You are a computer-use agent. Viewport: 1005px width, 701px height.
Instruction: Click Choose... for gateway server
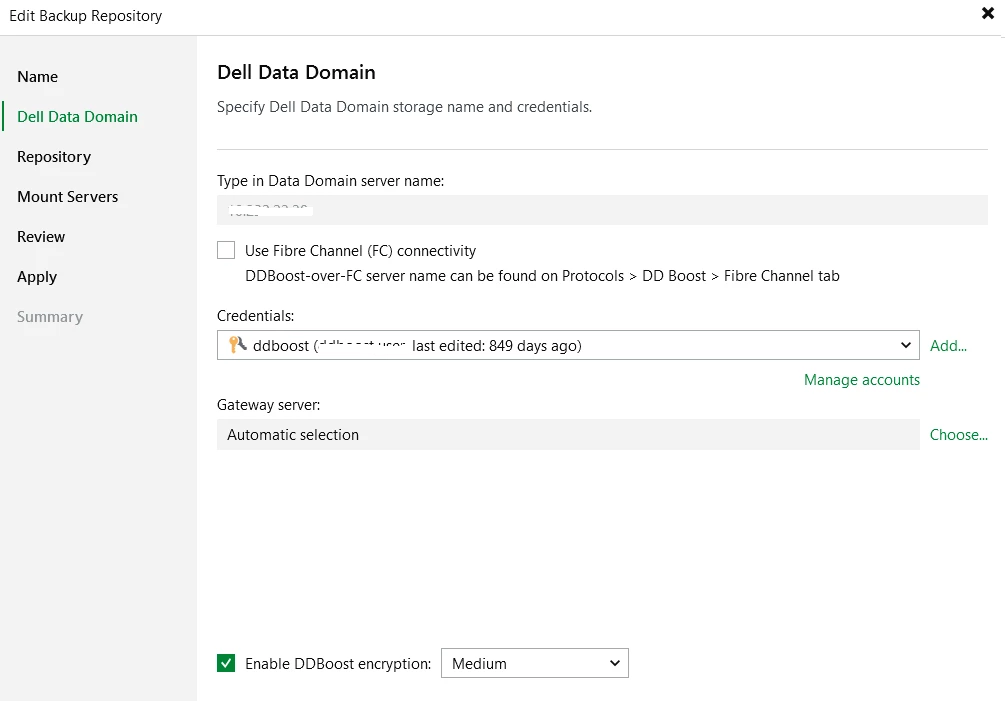[958, 435]
